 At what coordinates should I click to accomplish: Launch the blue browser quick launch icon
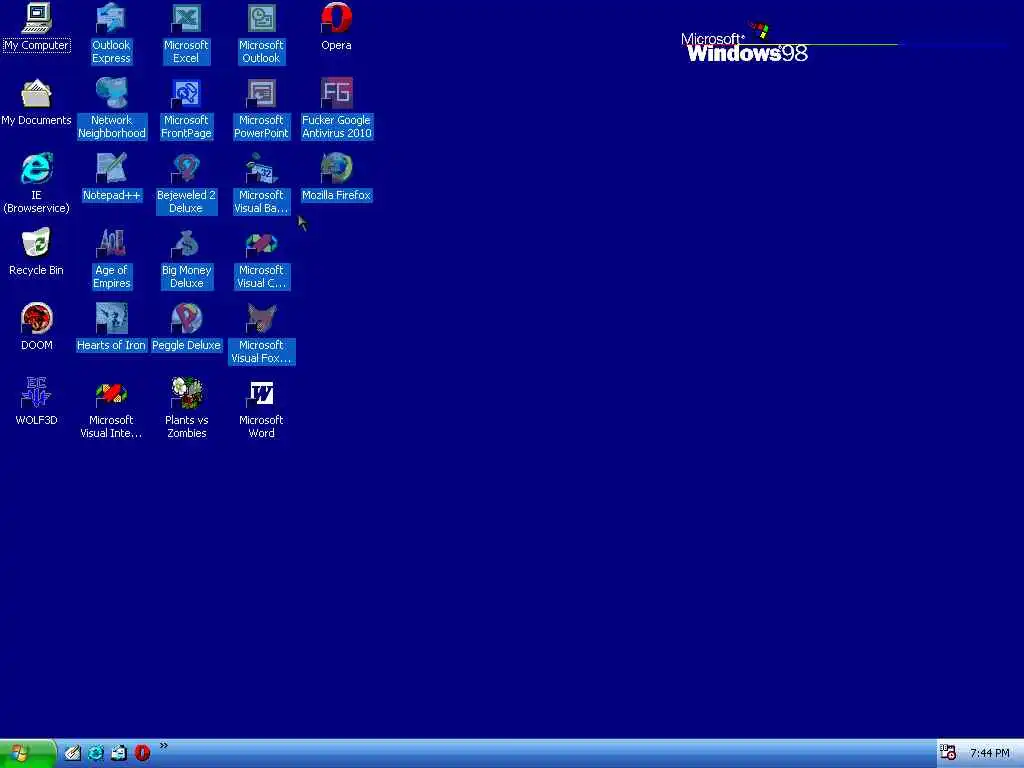(x=96, y=754)
